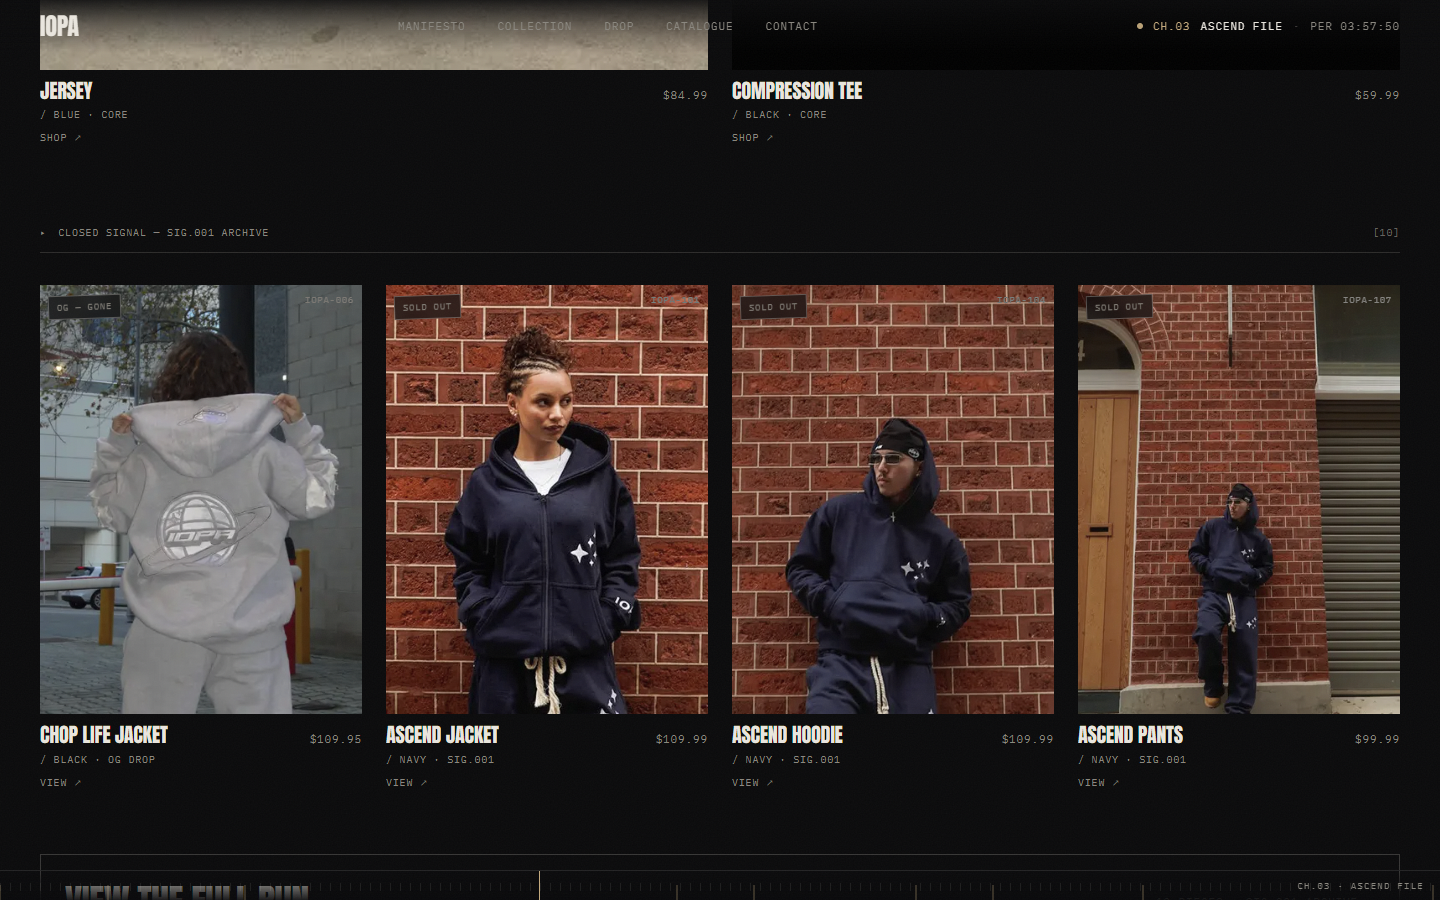Screen dimensions: 1440x900
Task: Click the Chop Life Jacket $109.95 price
Action: (336, 739)
